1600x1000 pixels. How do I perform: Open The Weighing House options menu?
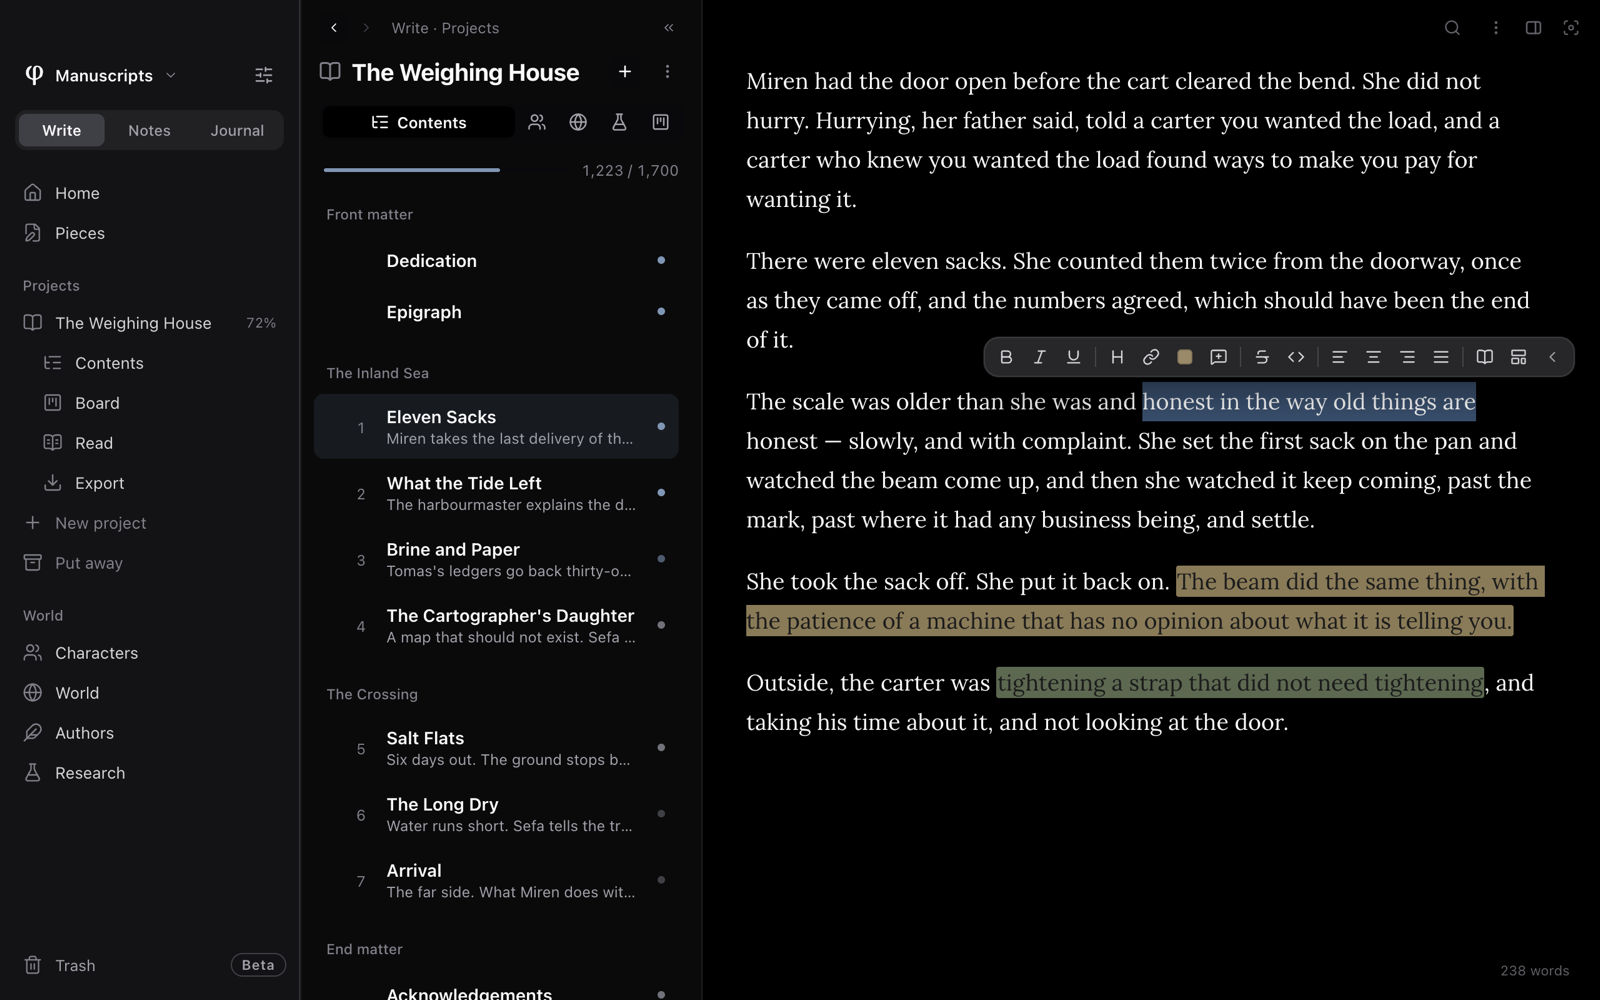pyautogui.click(x=667, y=72)
